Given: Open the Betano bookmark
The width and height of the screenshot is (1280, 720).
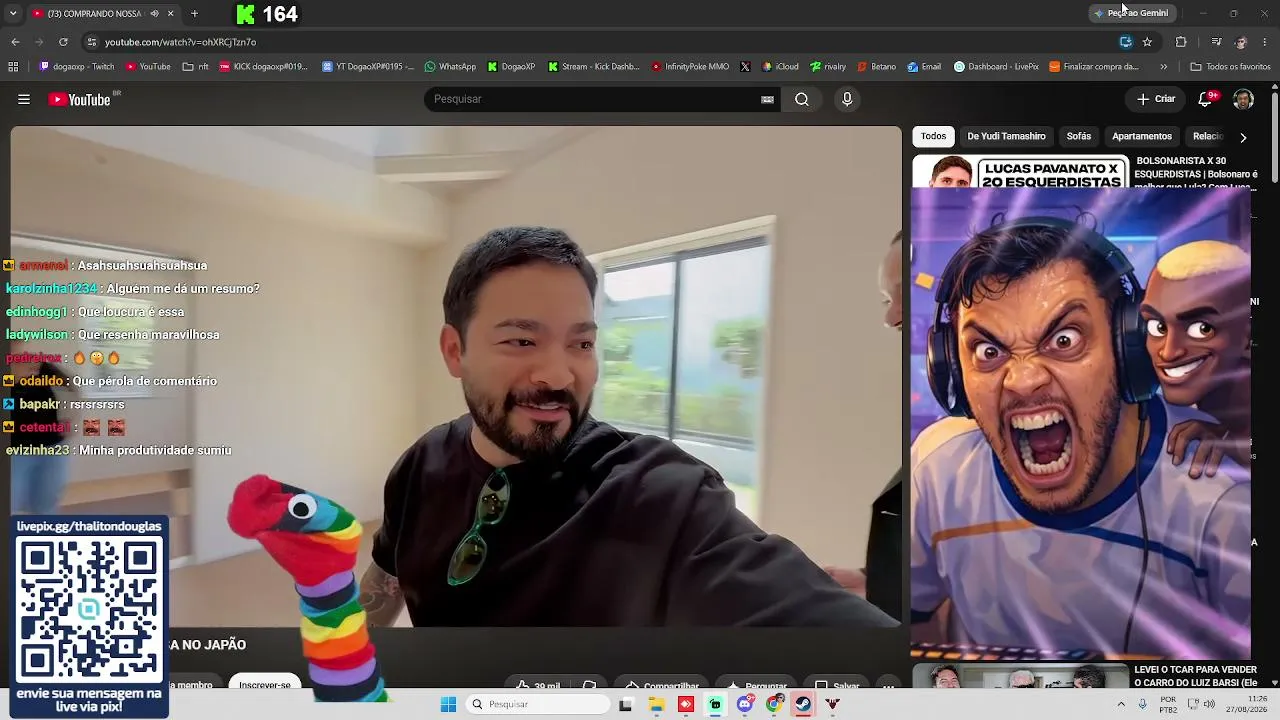Looking at the screenshot, I should point(877,67).
